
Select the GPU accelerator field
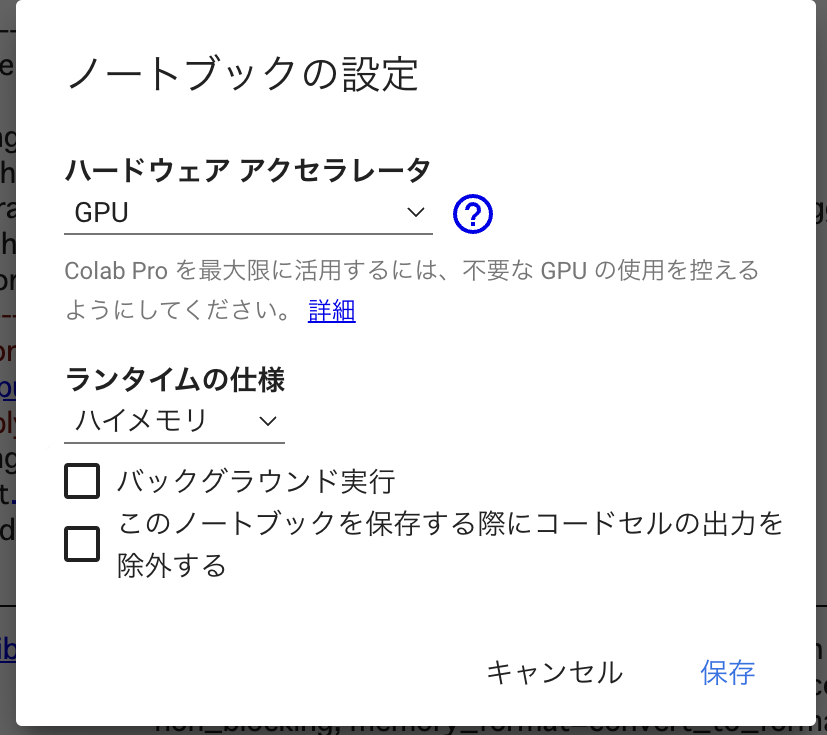tap(248, 213)
